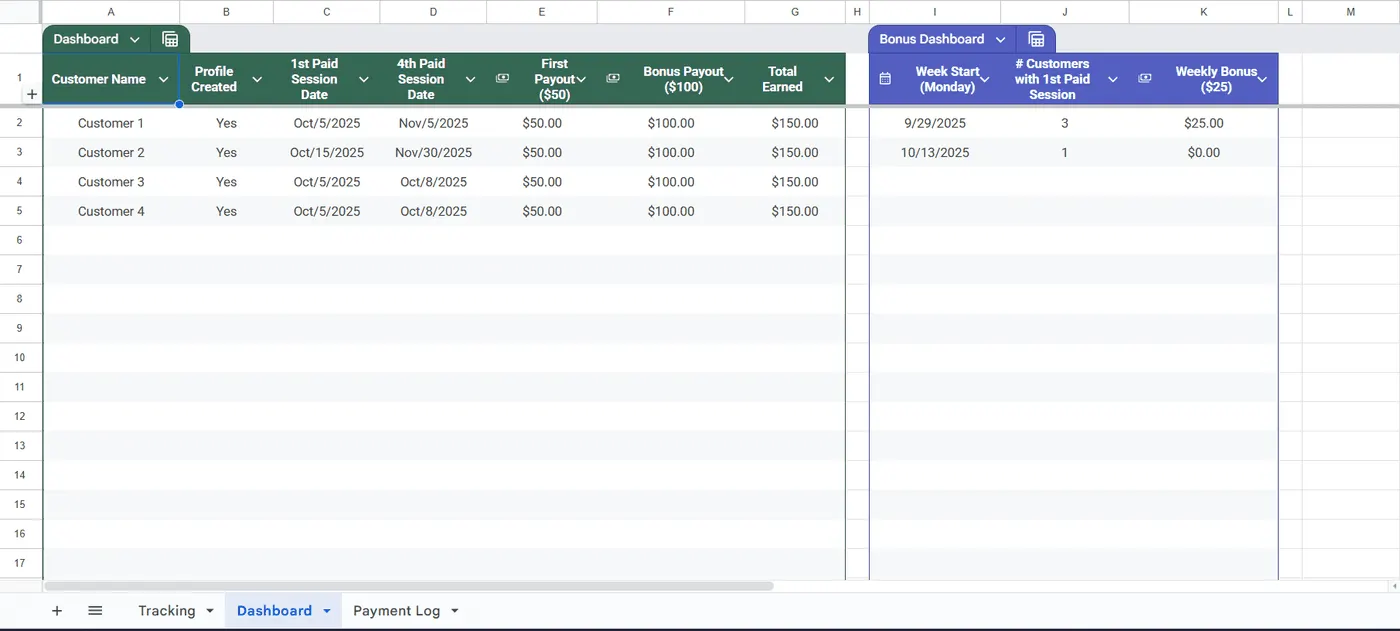Screen dimensions: 1400x631
Task: Select column M header
Action: pos(1351,12)
